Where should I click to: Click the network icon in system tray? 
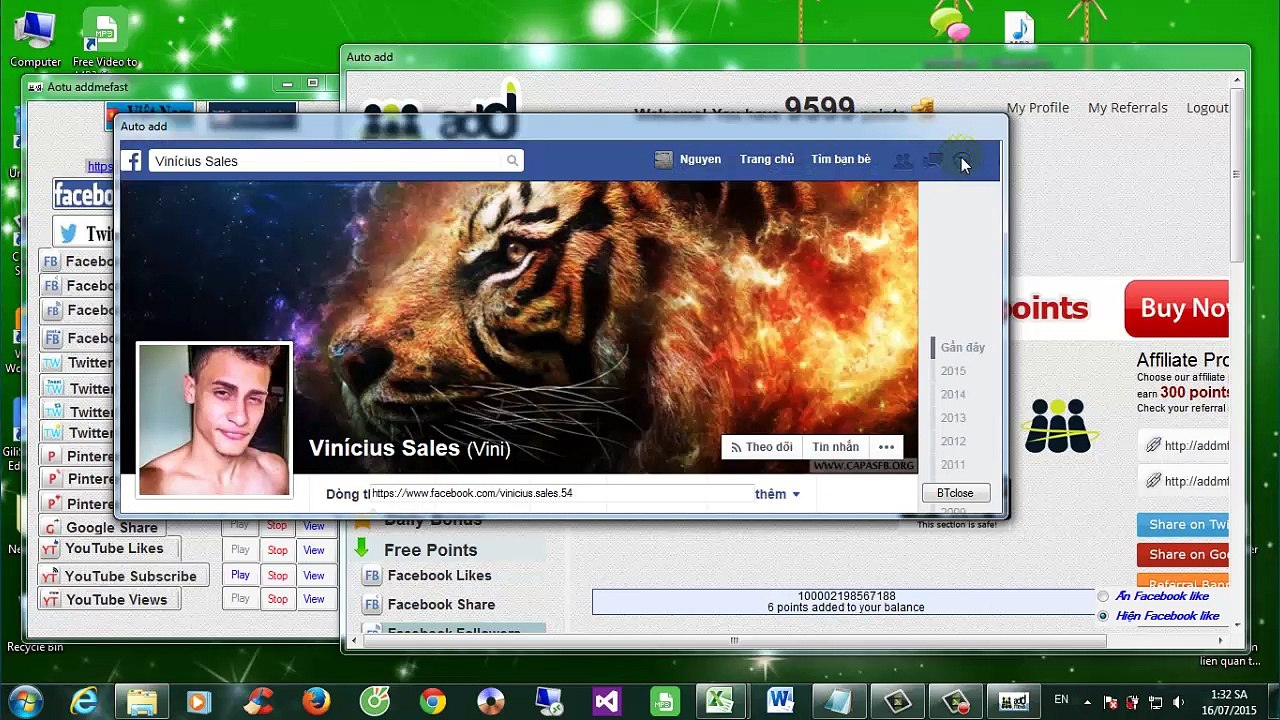click(1155, 702)
